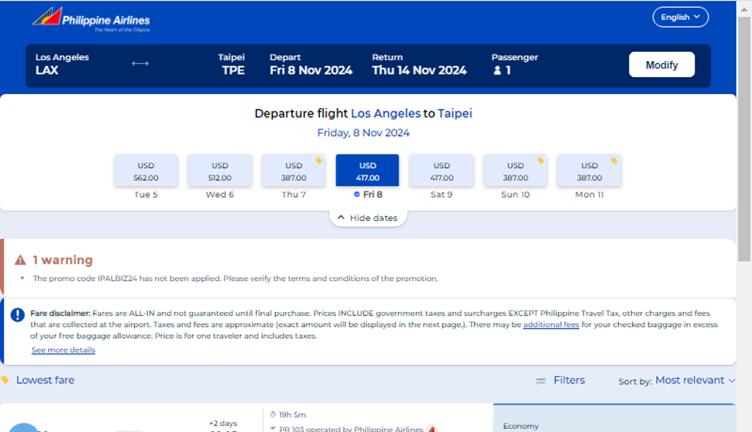The image size is (752, 432).
Task: Select Wed 6 fare USD 512.00
Action: click(220, 171)
